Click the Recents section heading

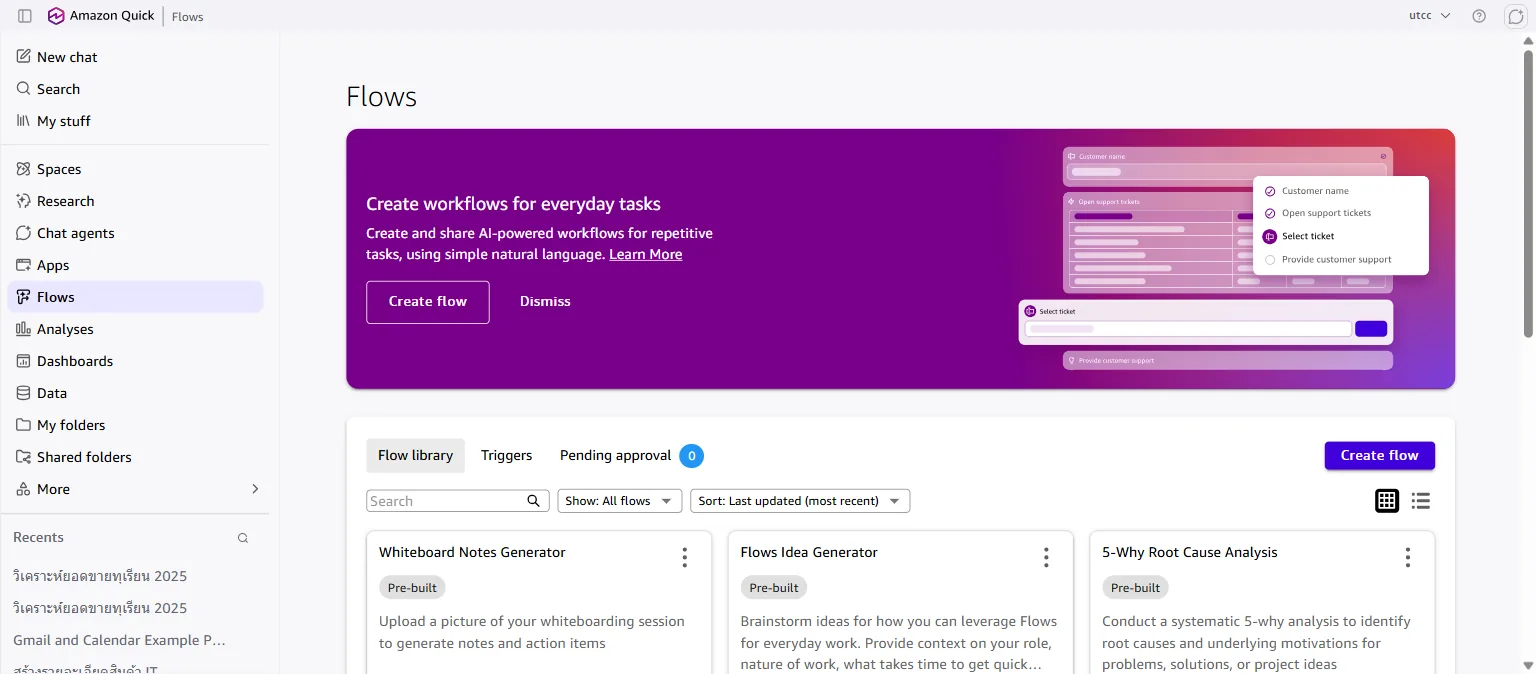[38, 537]
